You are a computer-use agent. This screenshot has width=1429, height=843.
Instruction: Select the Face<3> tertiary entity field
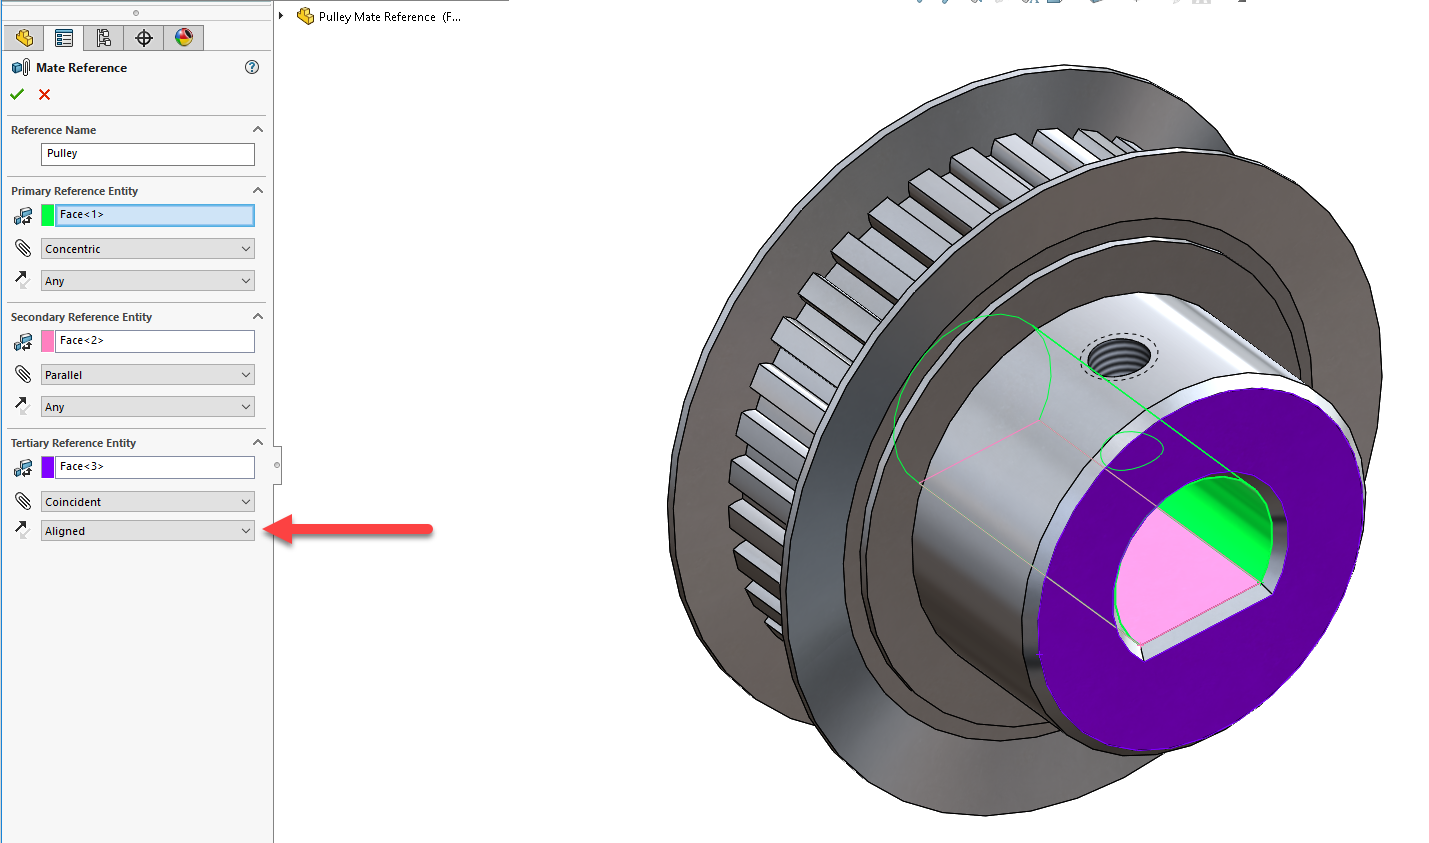pyautogui.click(x=154, y=467)
